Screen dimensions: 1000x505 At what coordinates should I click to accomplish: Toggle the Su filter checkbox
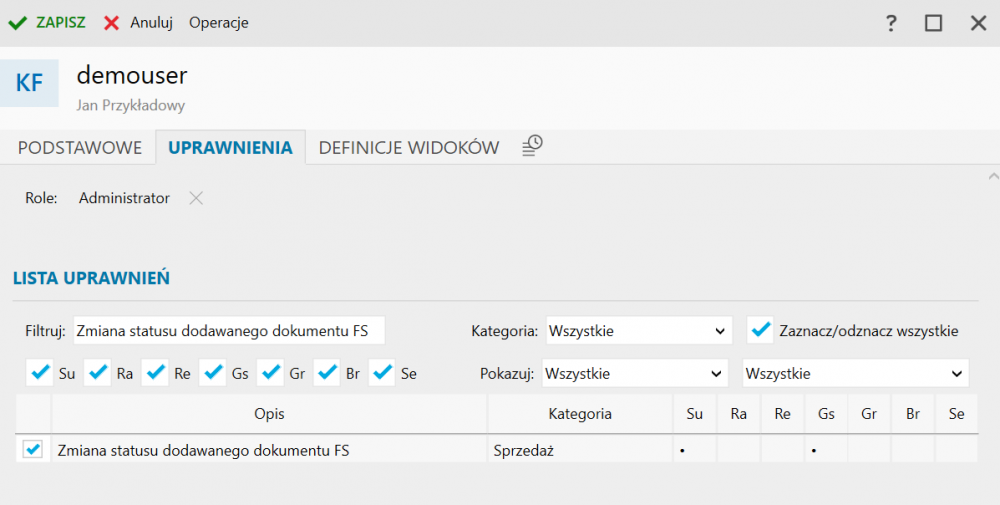point(41,373)
